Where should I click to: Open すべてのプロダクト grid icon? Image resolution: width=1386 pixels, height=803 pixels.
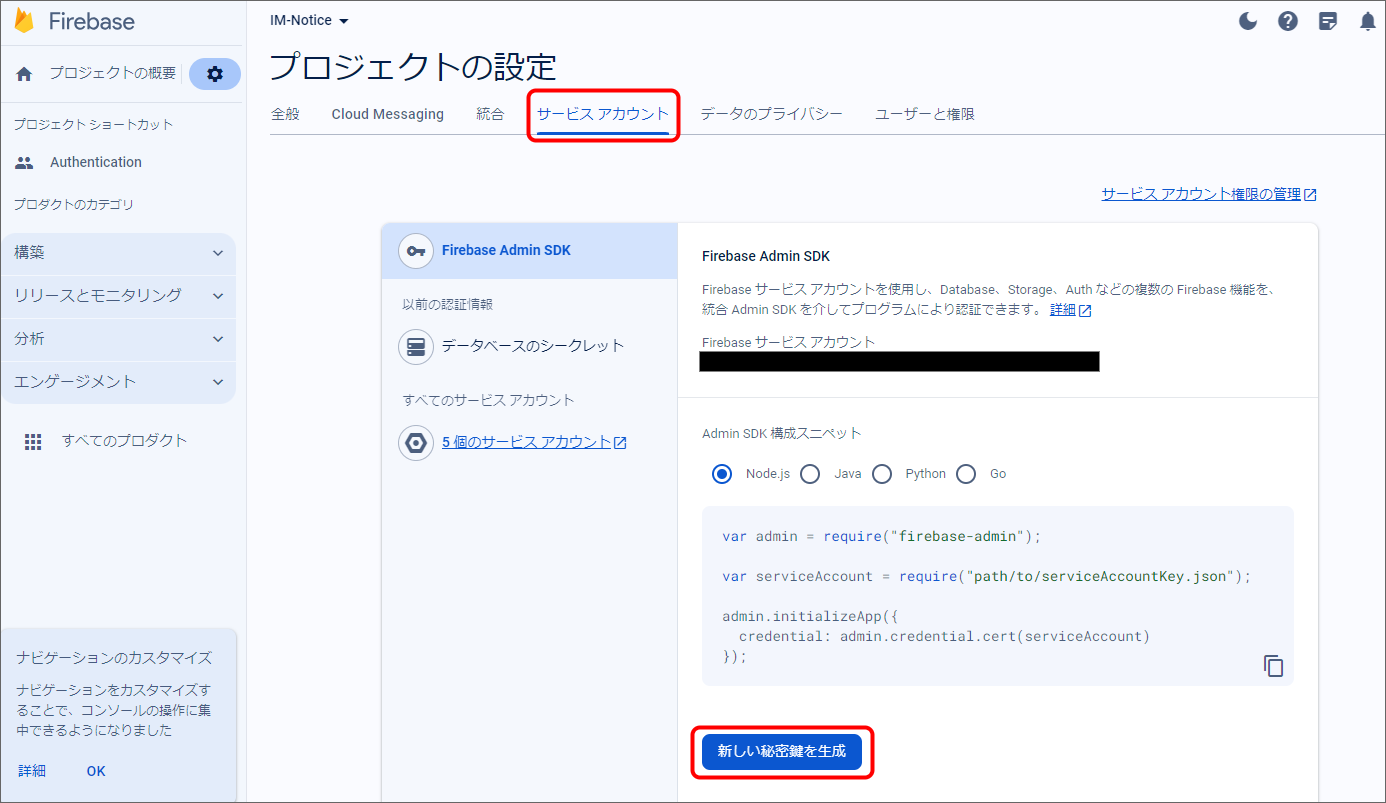coord(33,441)
